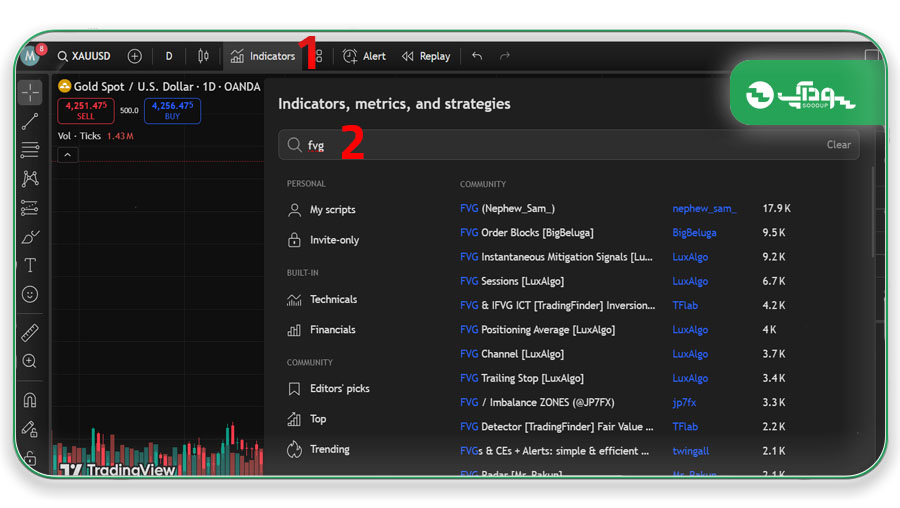Screen dimensions: 900x508
Task: Open TFlab author link on FVG Detector row
Action: [x=685, y=426]
